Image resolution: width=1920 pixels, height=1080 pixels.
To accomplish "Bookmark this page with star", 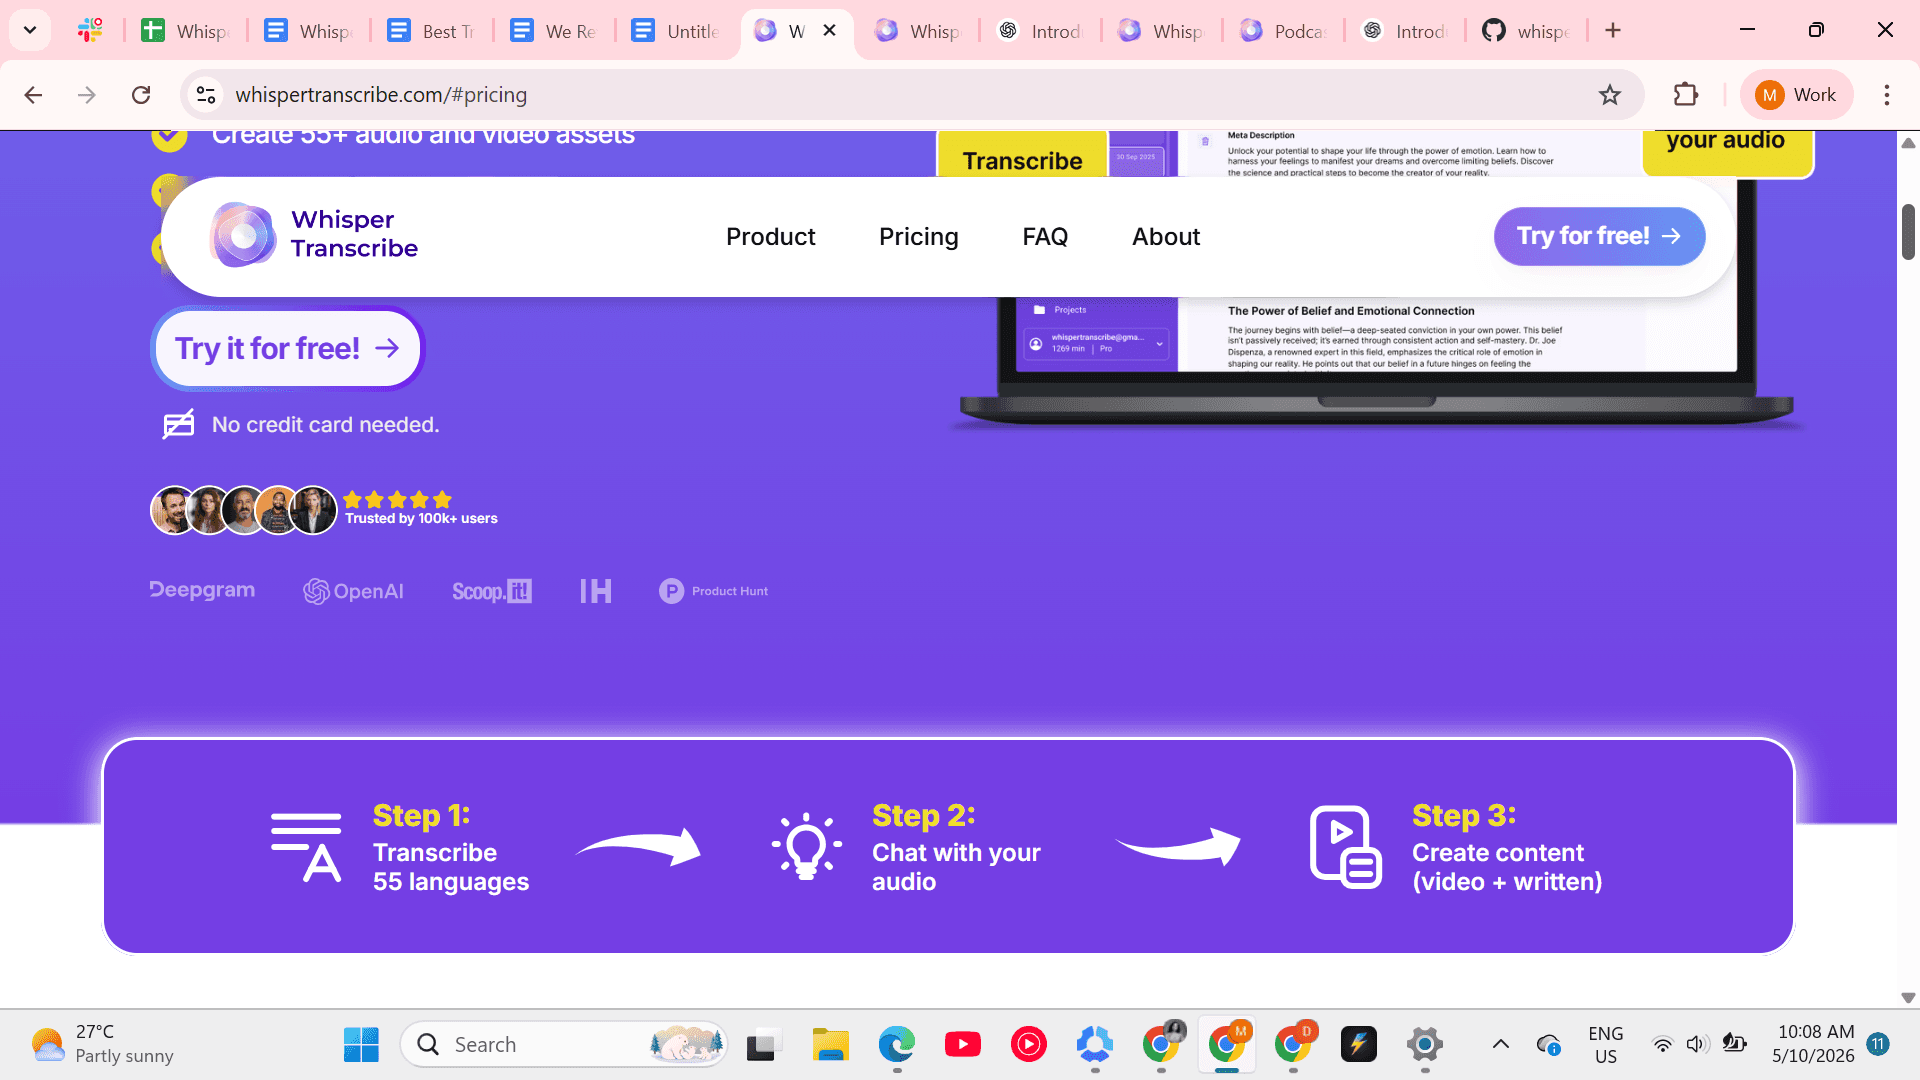I will (1610, 95).
